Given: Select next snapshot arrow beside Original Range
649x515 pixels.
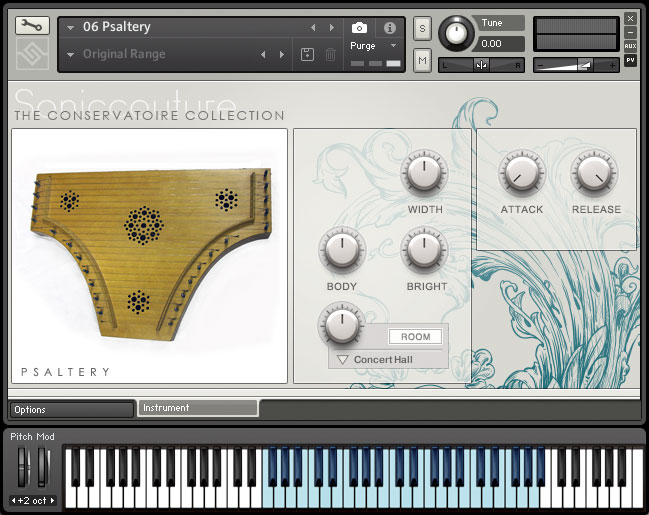Looking at the screenshot, I should pos(282,54).
